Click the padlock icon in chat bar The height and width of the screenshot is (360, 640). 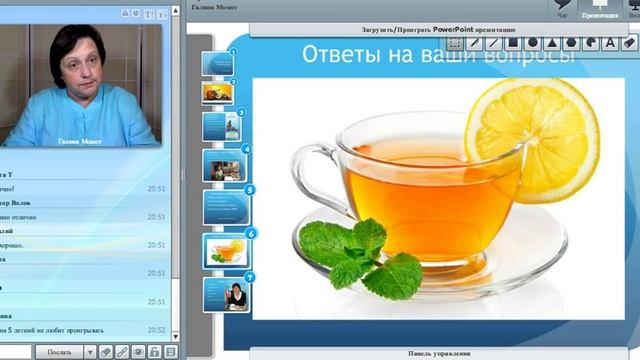tap(154, 352)
